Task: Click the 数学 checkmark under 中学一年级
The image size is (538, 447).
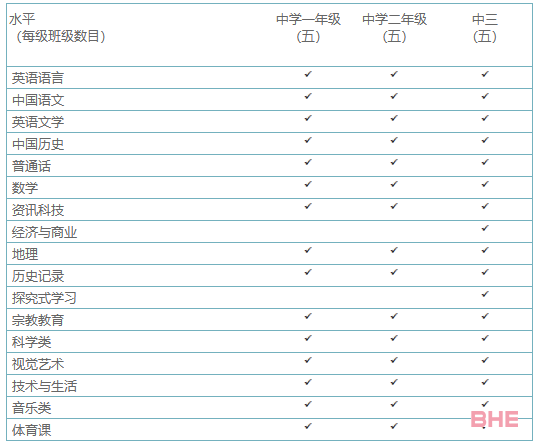Action: point(308,184)
